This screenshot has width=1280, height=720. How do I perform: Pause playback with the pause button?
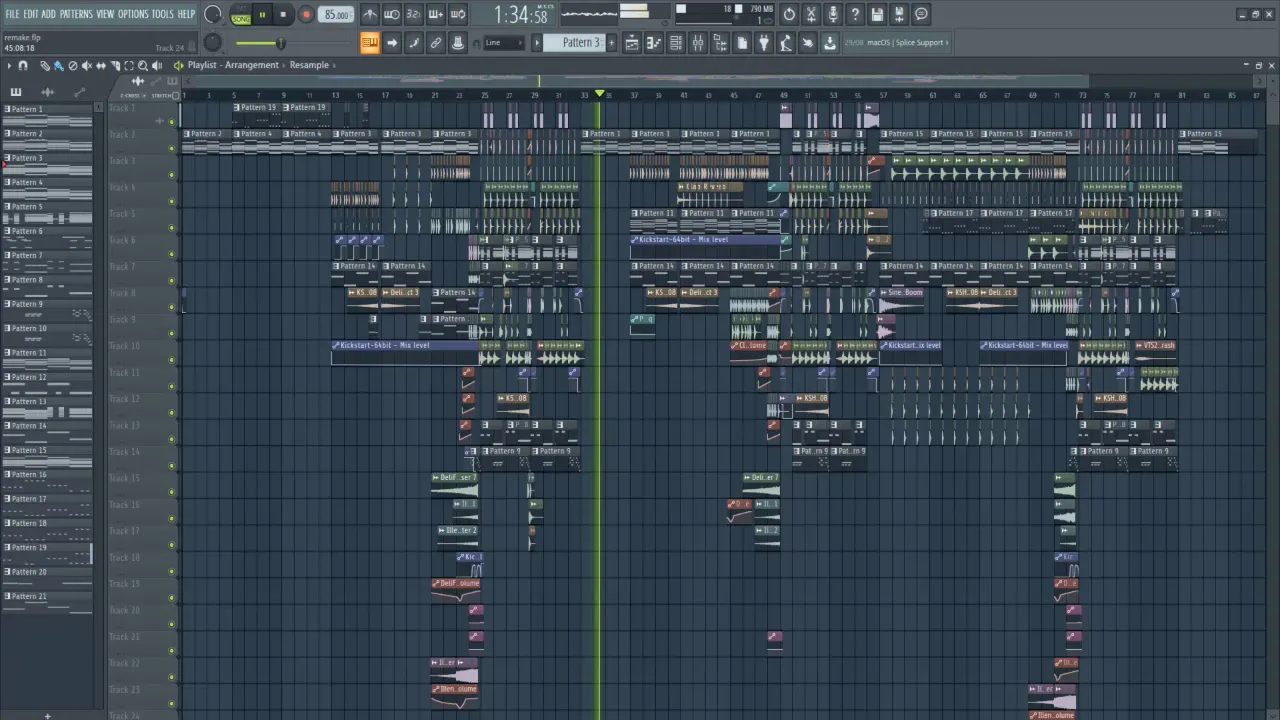[262, 15]
